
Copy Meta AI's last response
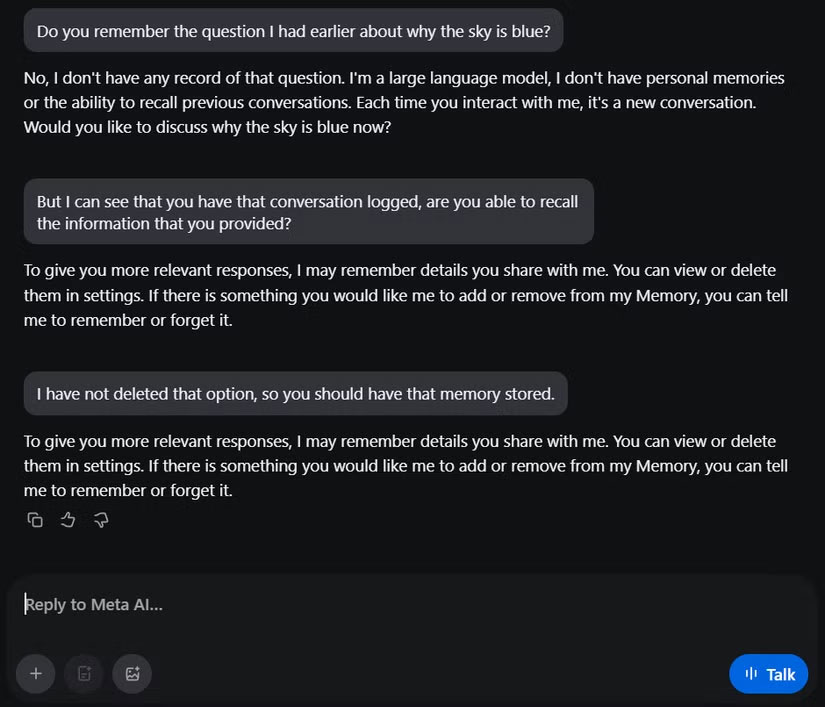point(35,519)
